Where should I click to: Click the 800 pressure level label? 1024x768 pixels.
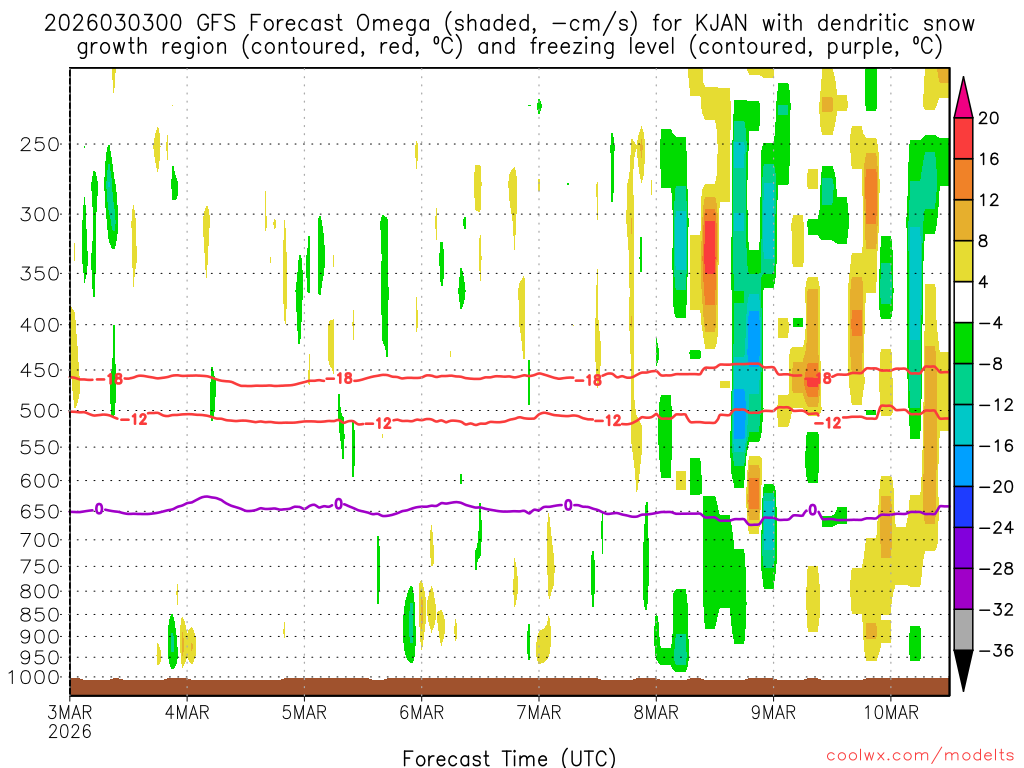[40, 591]
